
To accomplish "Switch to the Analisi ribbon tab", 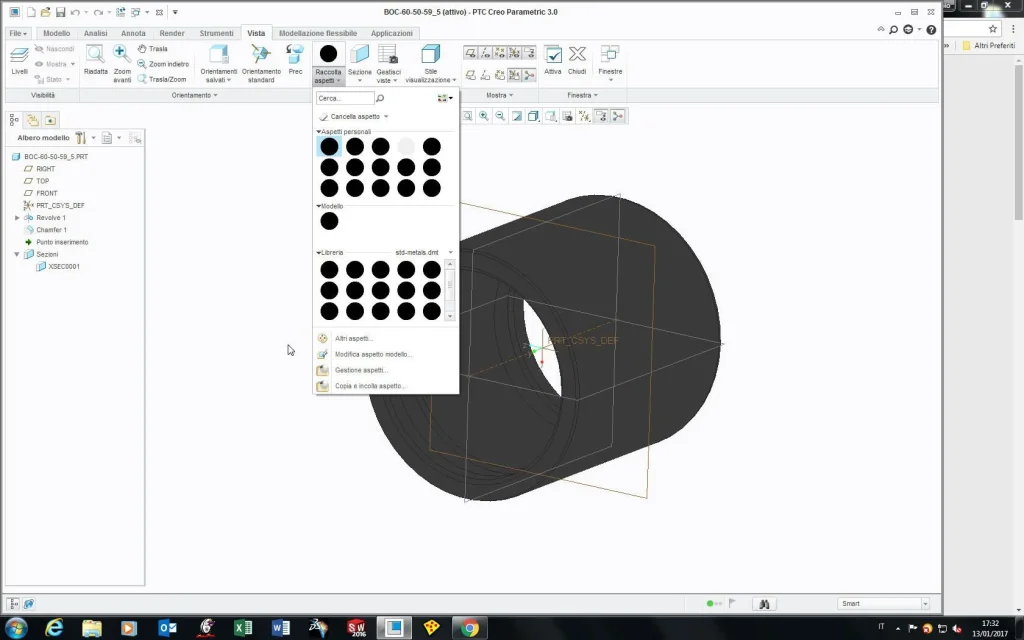I will tap(95, 33).
